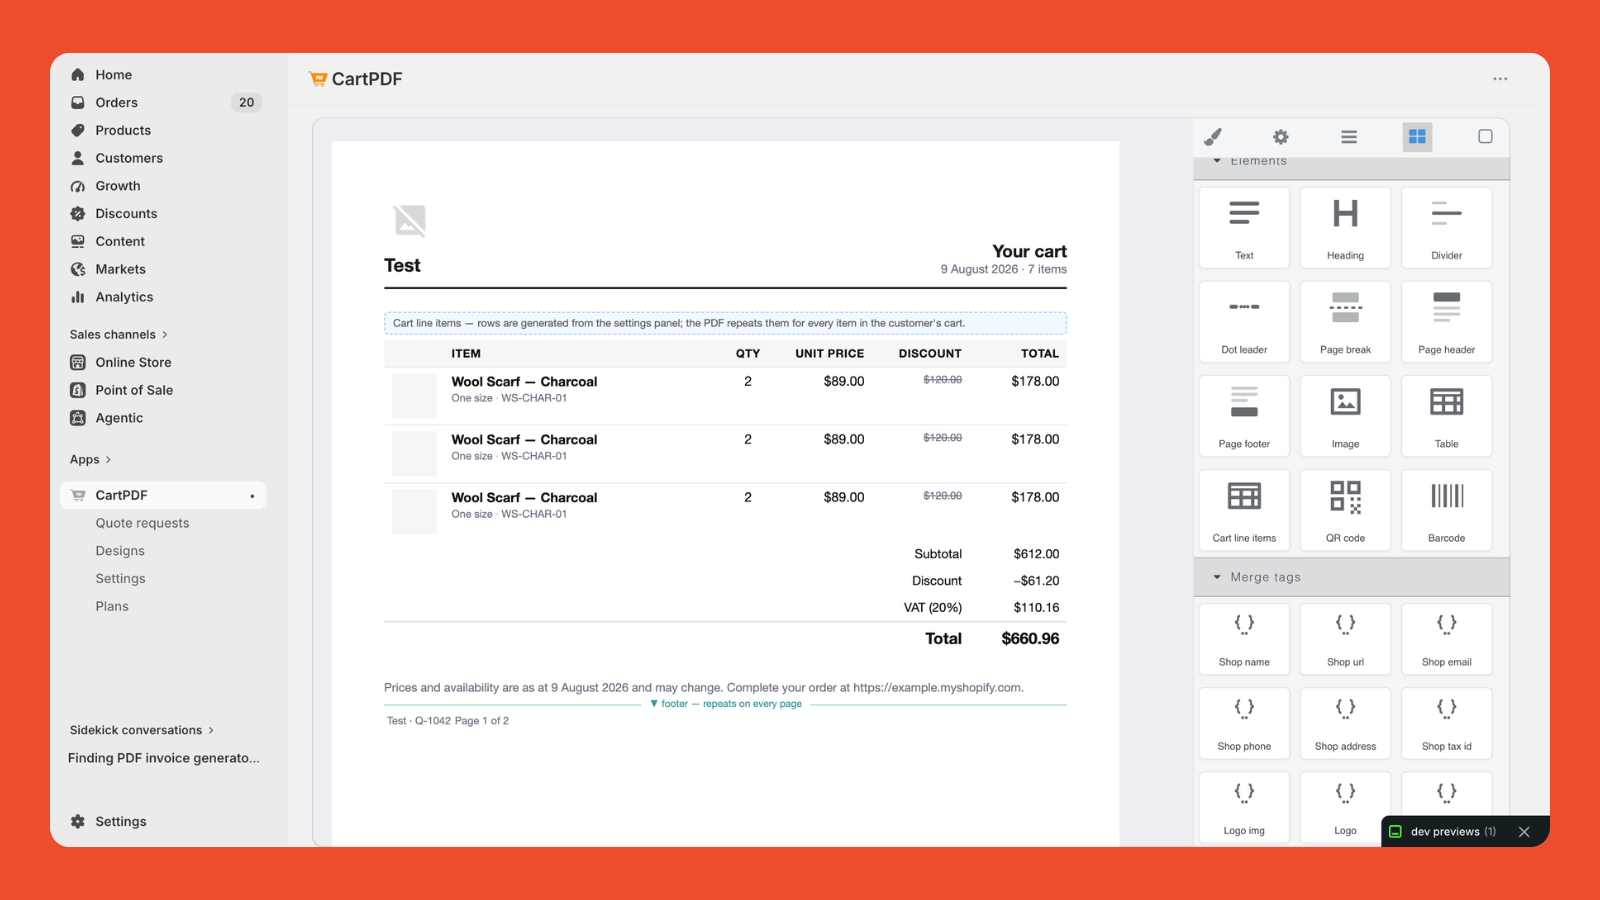Insert the Shop name merge tag
Screen dimensions: 1600x900
click(x=1244, y=639)
